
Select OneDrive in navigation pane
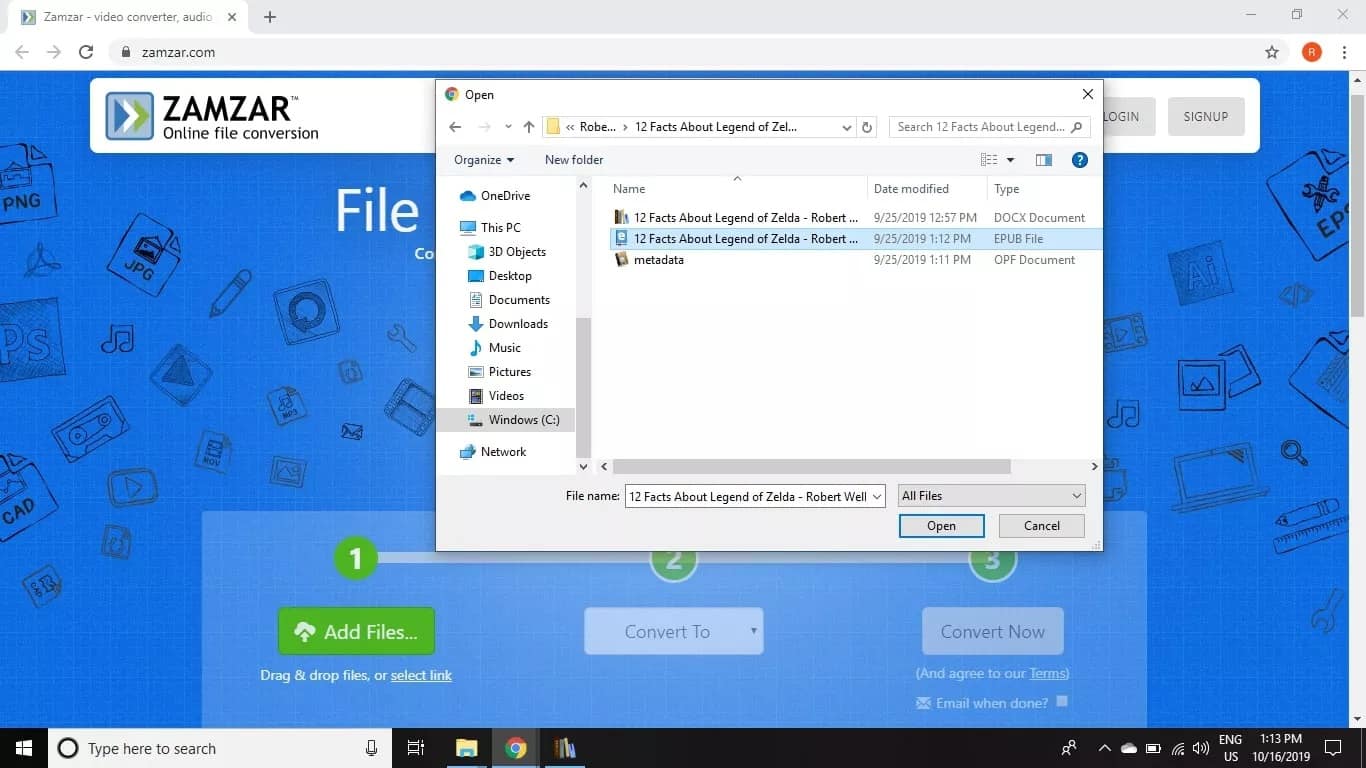coord(495,196)
